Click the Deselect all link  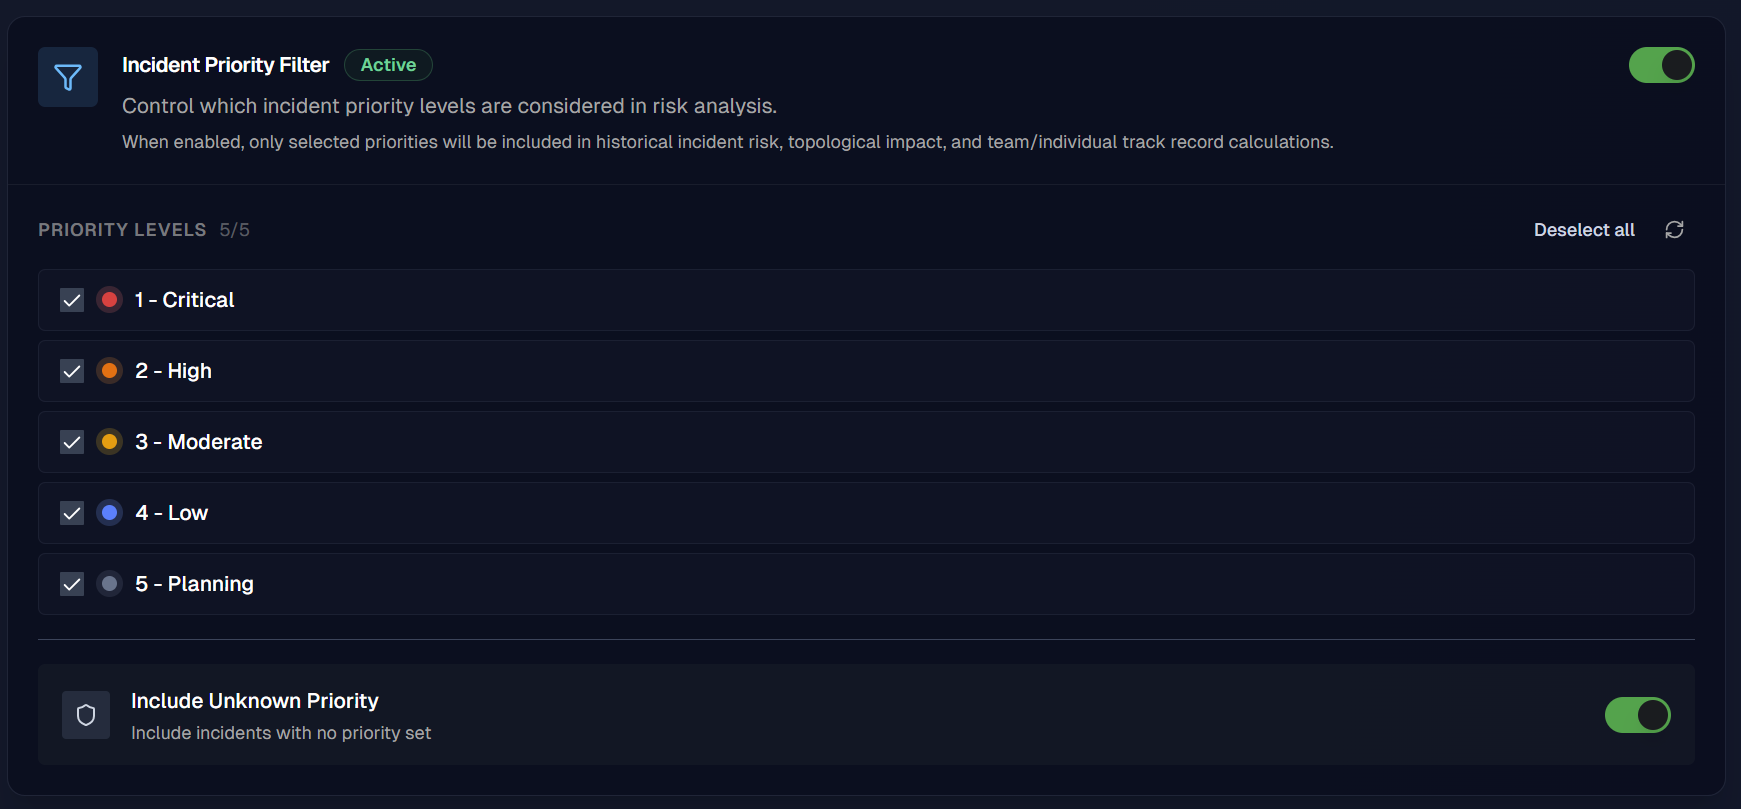click(1584, 229)
